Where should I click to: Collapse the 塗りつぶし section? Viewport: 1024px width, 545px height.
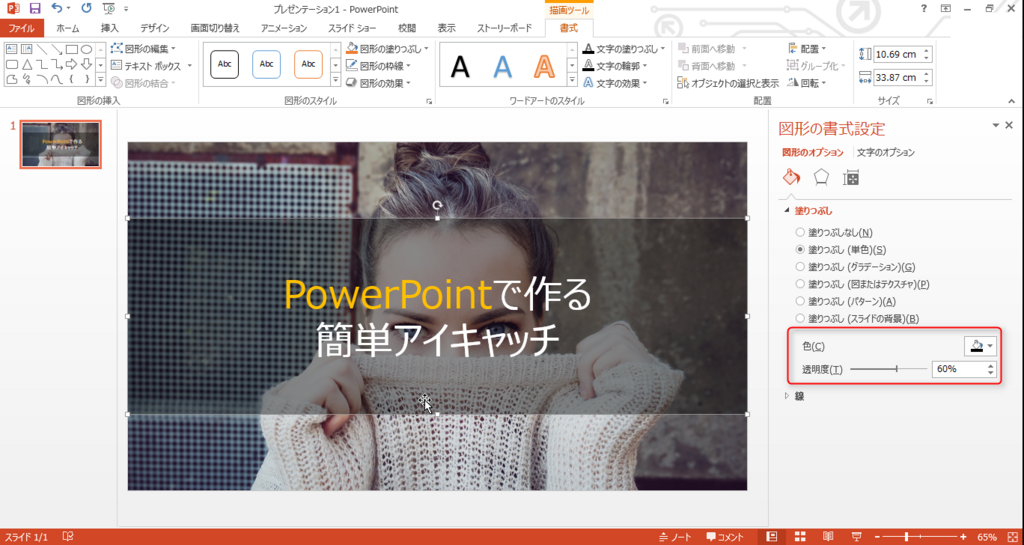tap(786, 211)
